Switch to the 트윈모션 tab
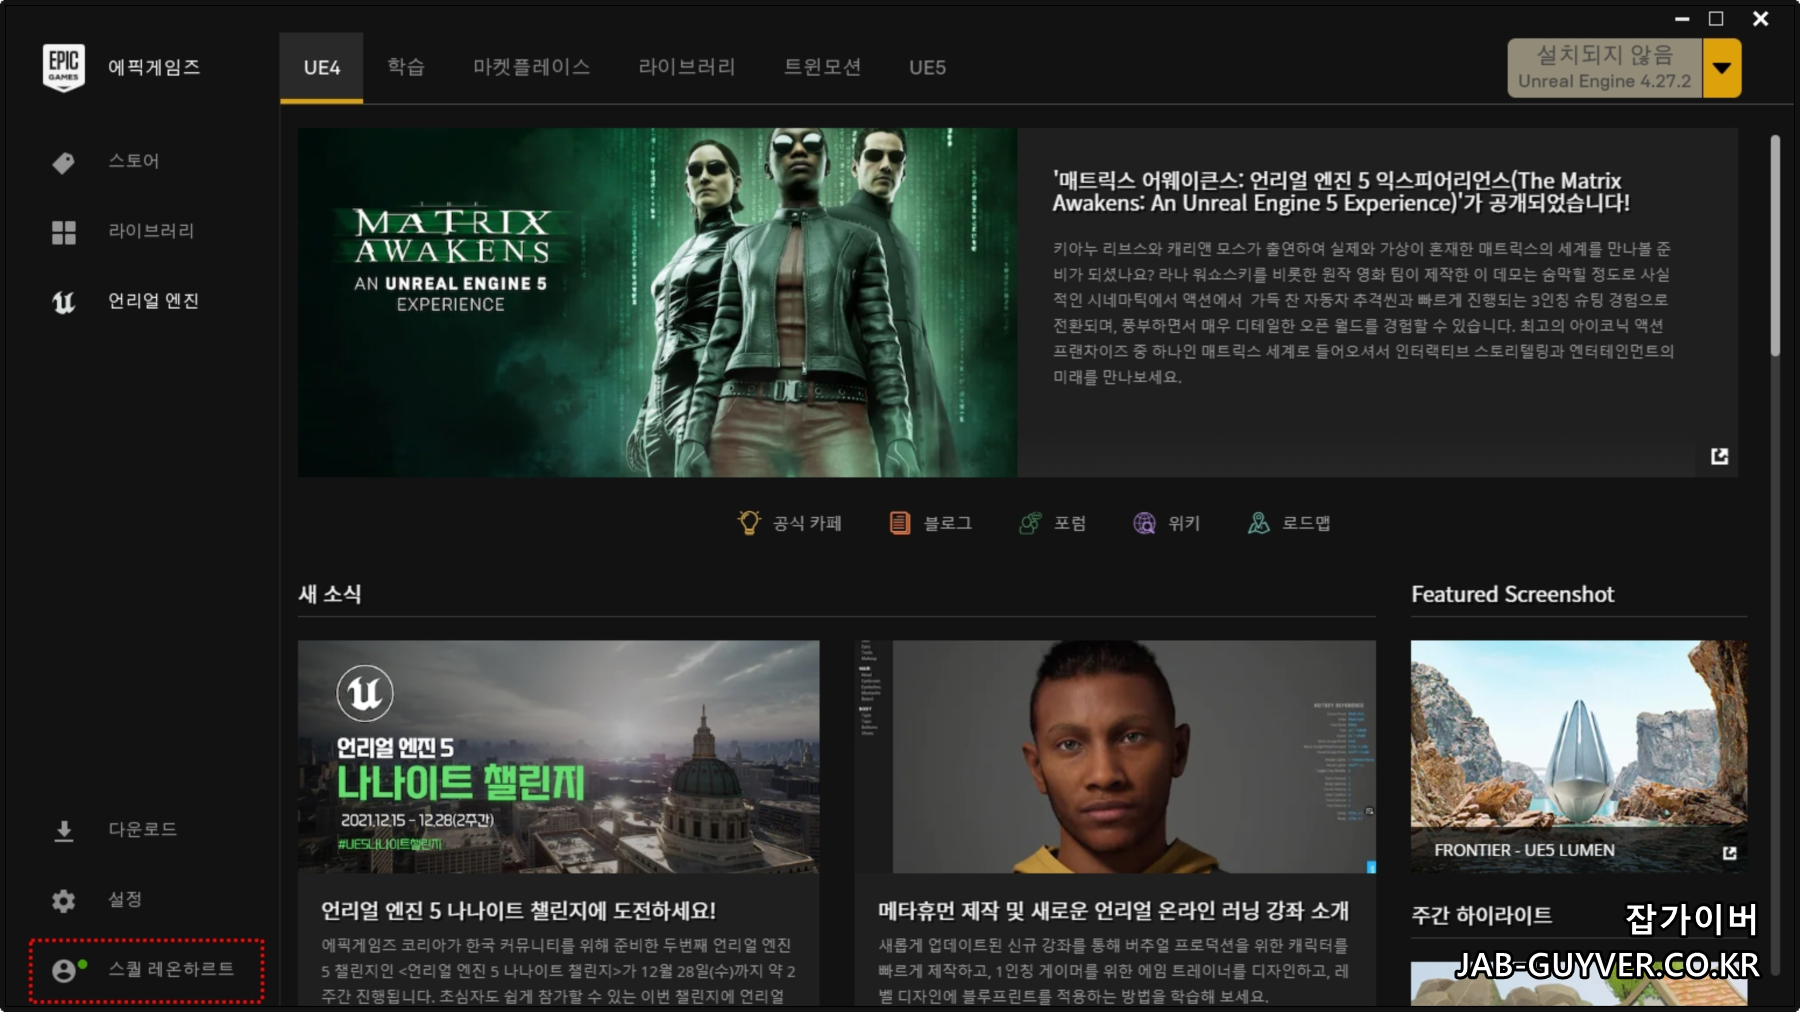1800x1012 pixels. (822, 68)
